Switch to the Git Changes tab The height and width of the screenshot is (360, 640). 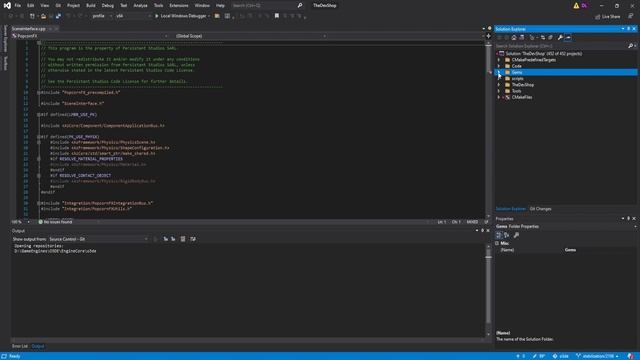[540, 209]
